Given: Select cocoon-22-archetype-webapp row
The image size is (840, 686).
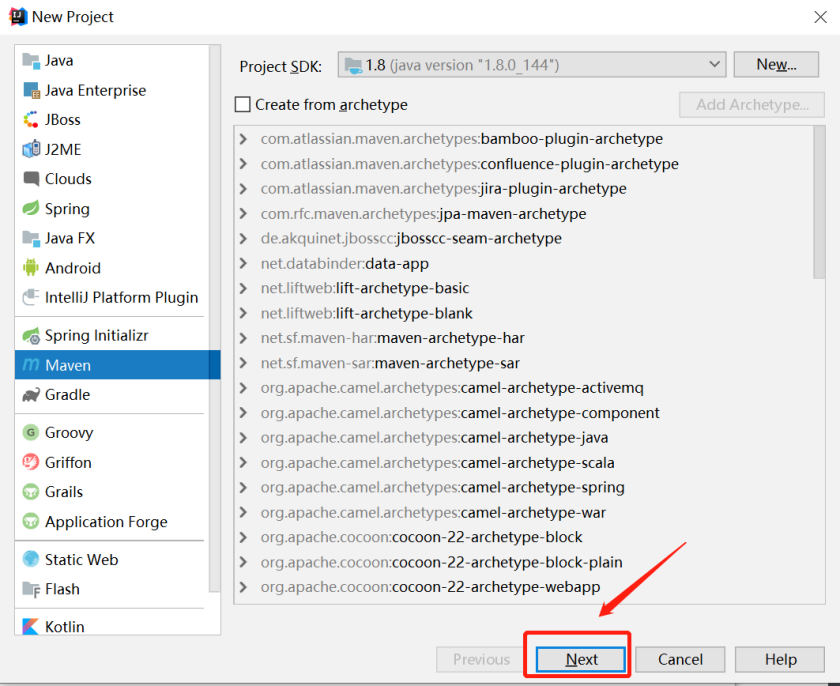Looking at the screenshot, I should tap(523, 587).
